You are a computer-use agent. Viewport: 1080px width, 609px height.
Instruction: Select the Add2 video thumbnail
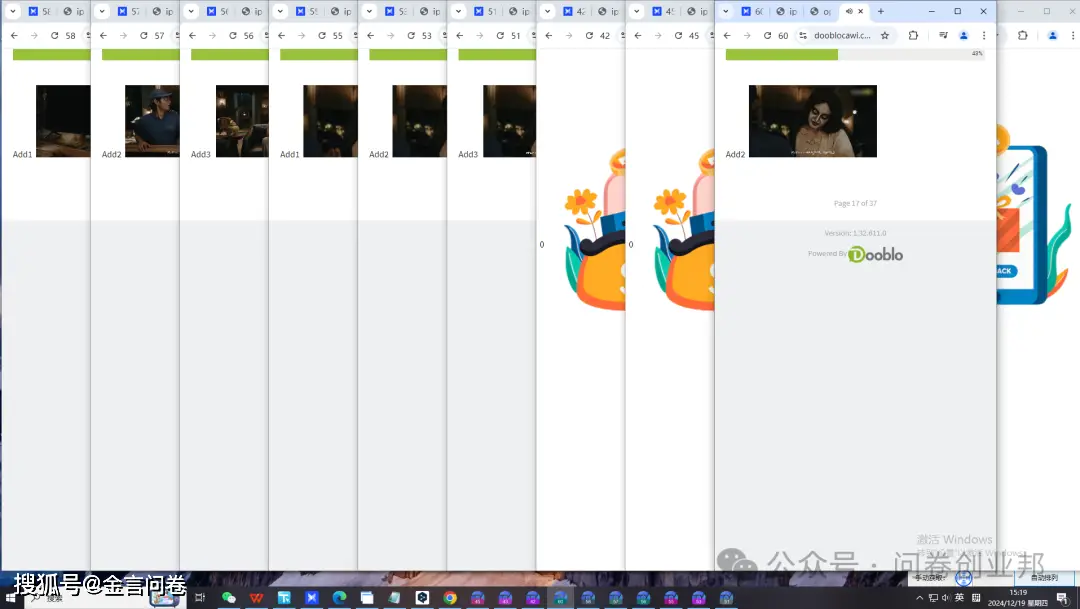pyautogui.click(x=812, y=121)
